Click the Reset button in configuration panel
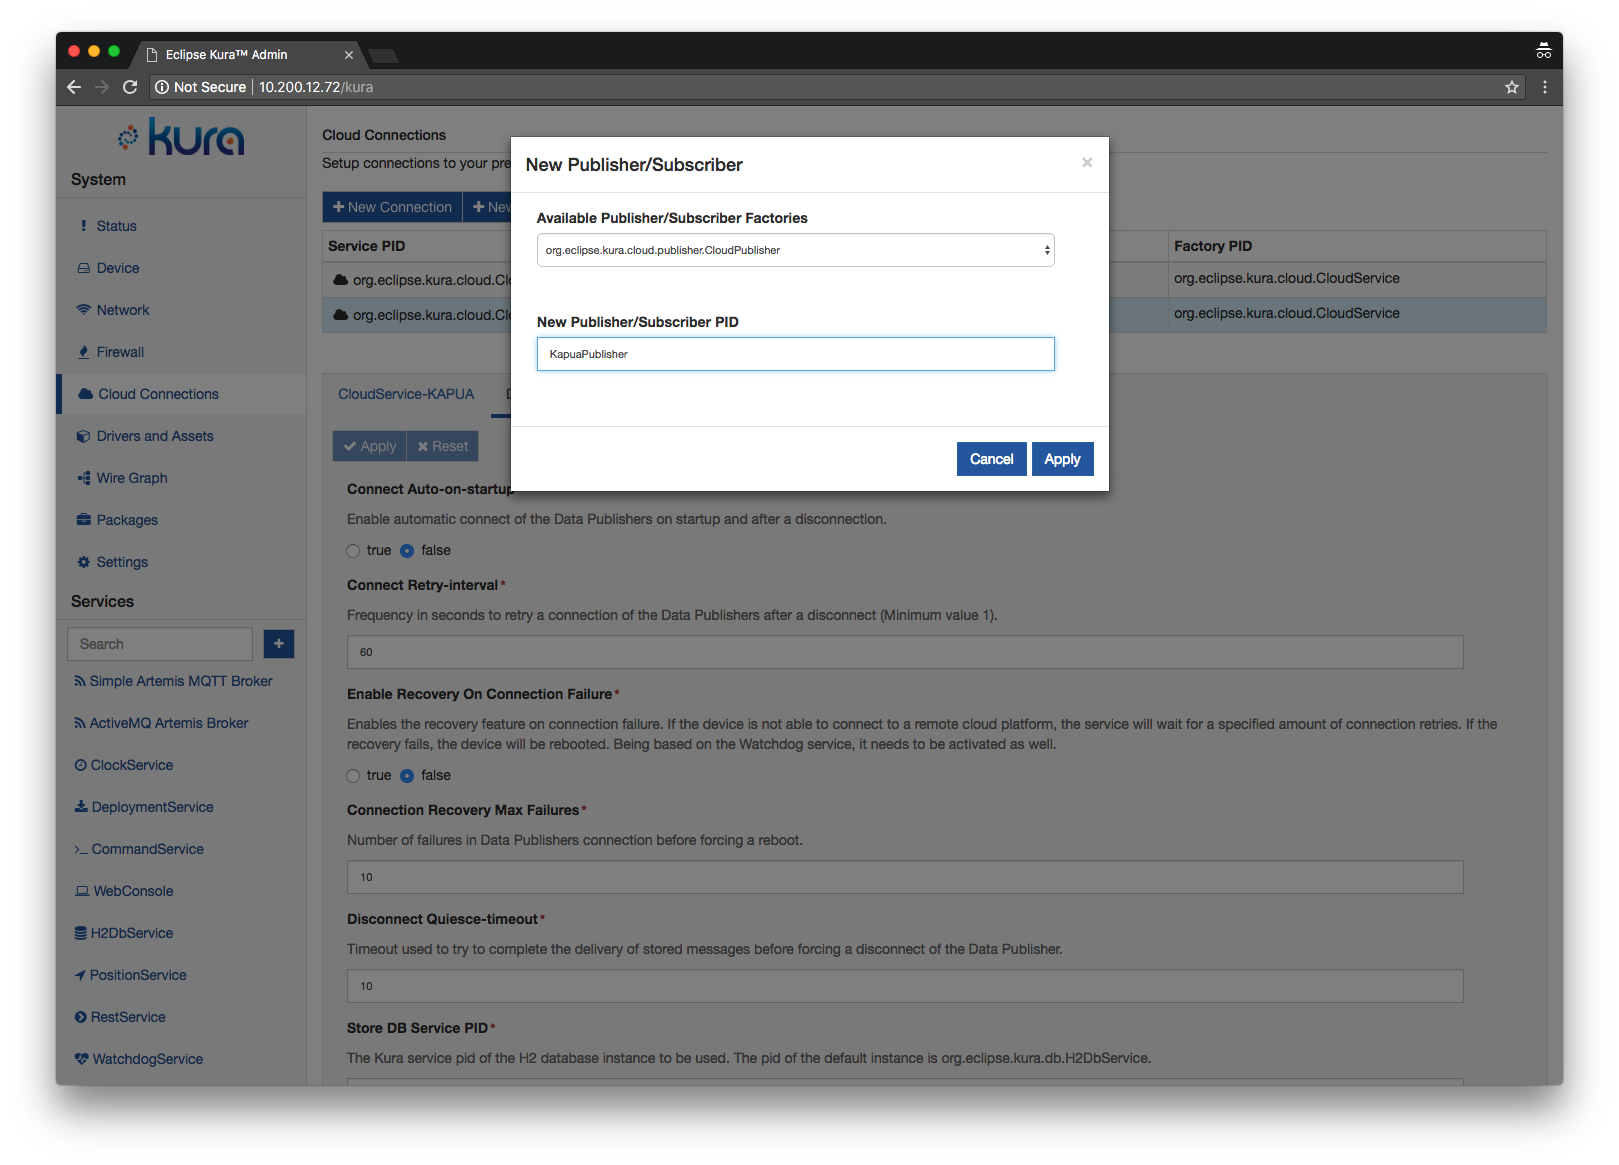The width and height of the screenshot is (1619, 1165). coord(442,446)
